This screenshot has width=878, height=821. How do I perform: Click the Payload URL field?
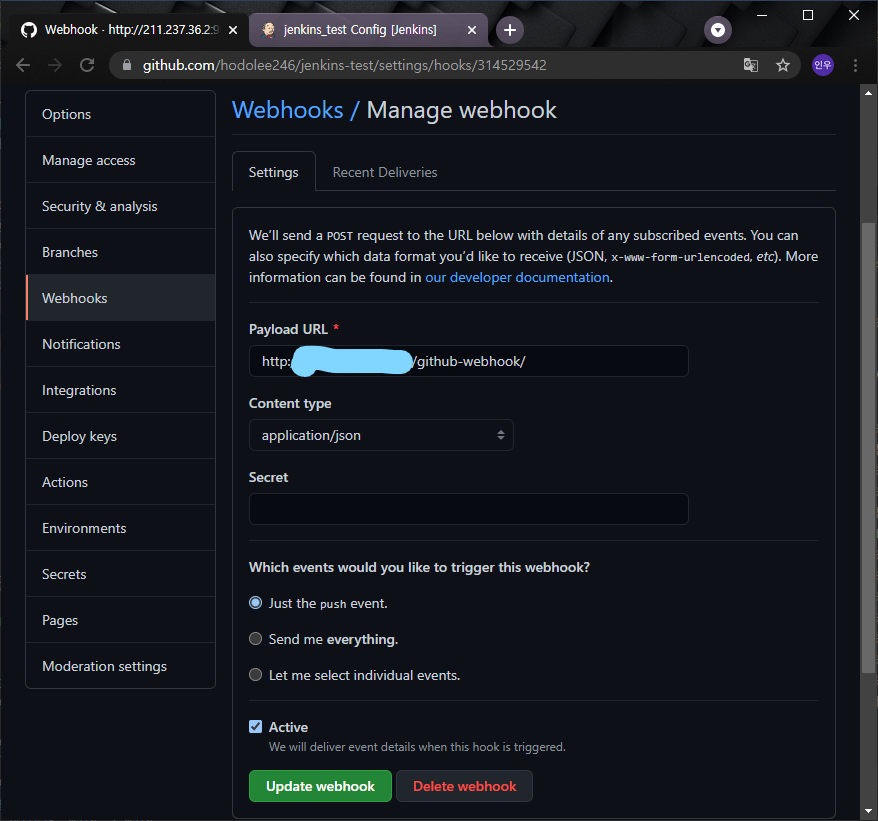(469, 361)
